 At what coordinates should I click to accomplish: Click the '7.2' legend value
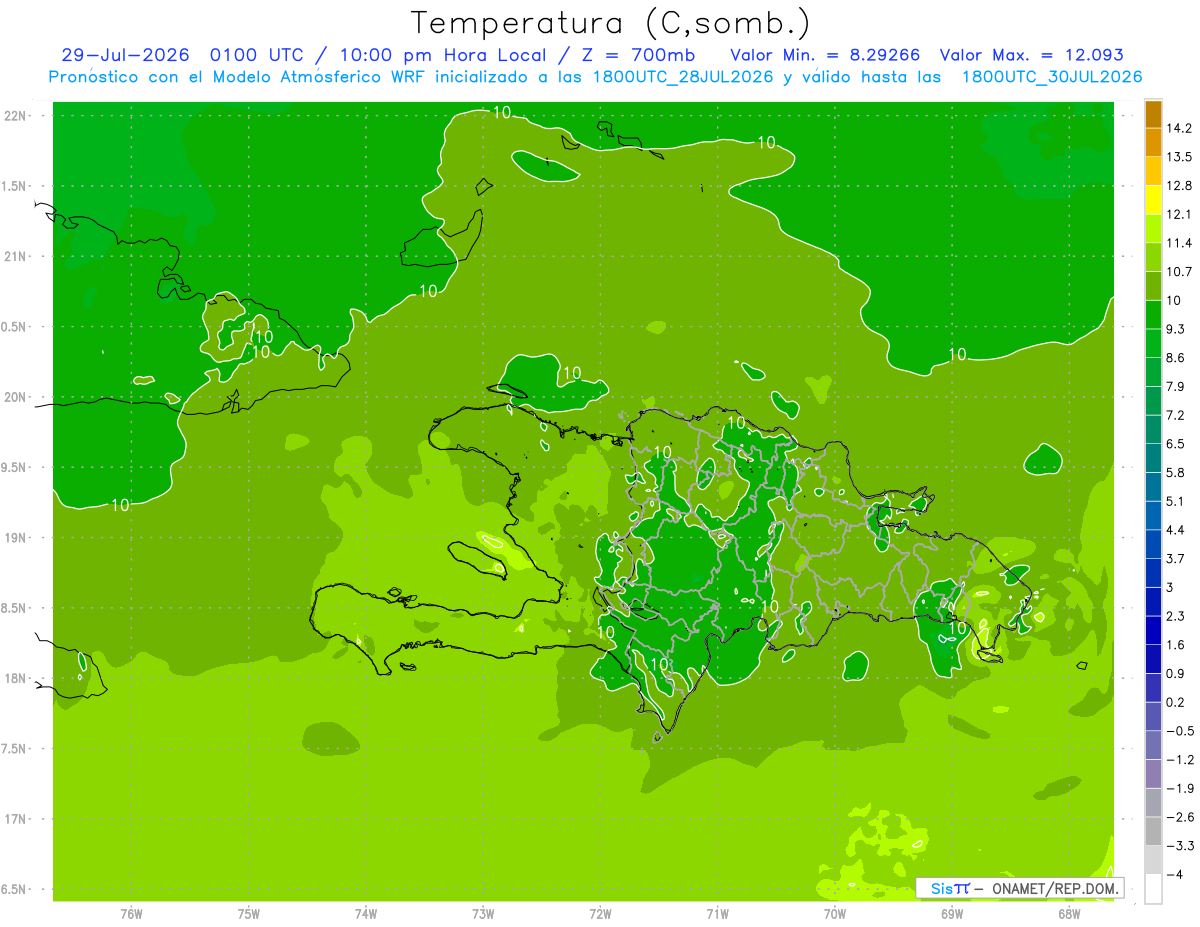[1176, 415]
